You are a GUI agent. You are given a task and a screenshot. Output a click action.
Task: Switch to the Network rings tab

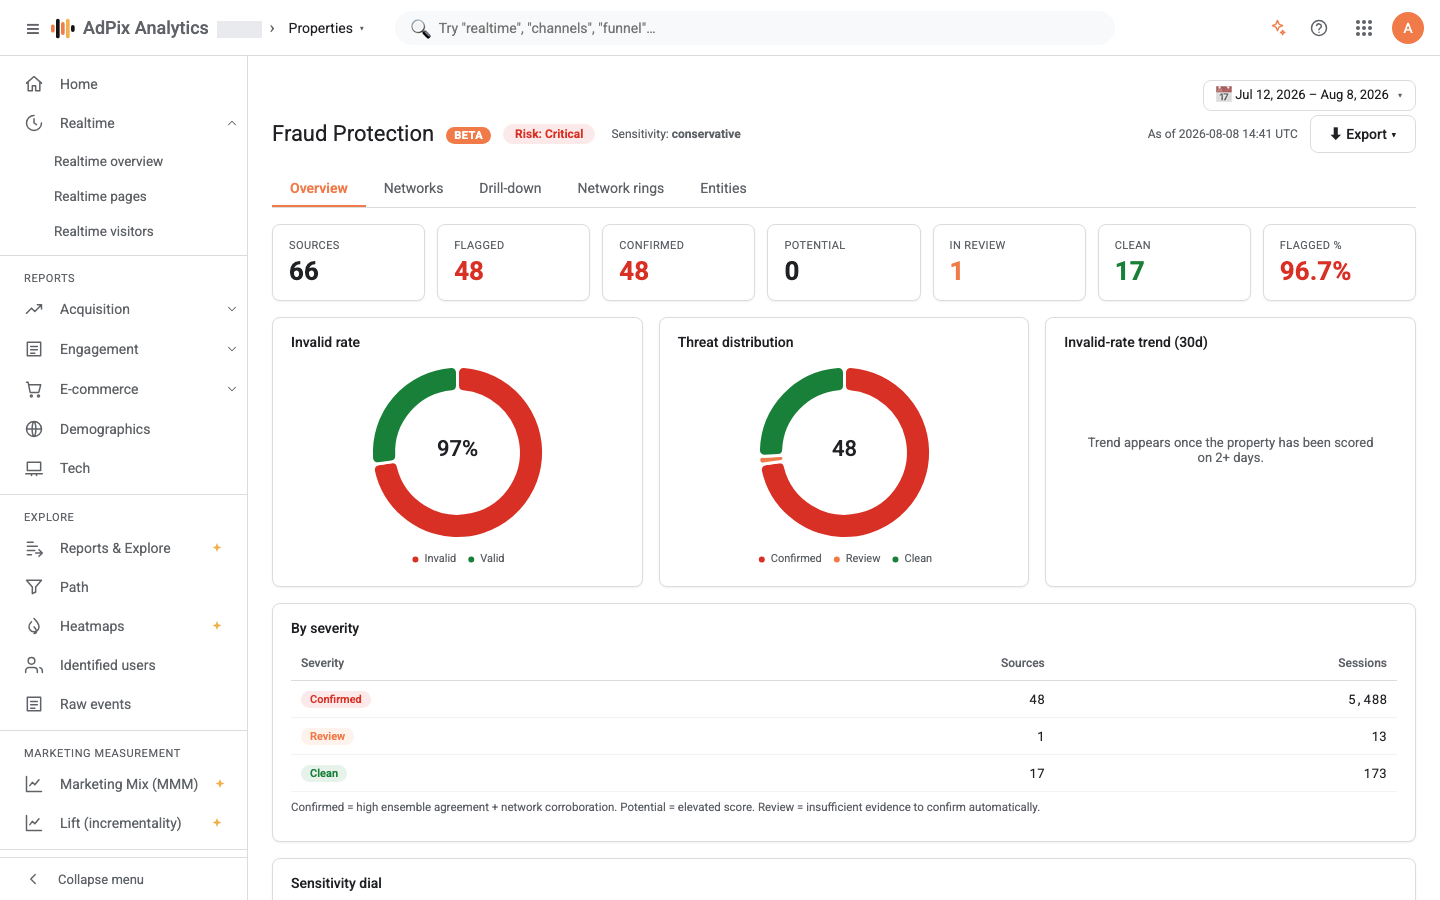coord(621,188)
